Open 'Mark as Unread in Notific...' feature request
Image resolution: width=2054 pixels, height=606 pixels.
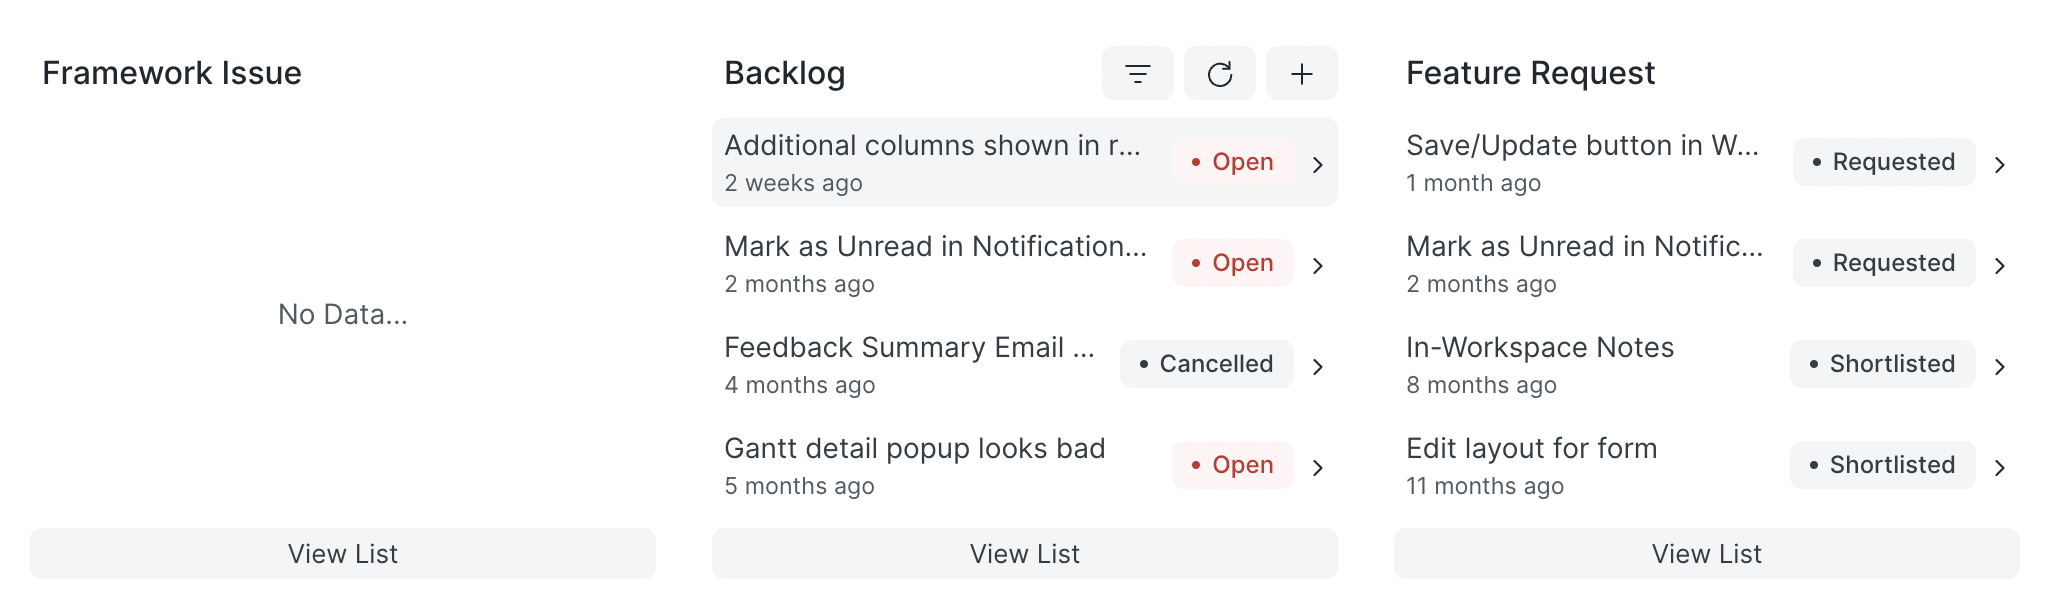[1586, 246]
